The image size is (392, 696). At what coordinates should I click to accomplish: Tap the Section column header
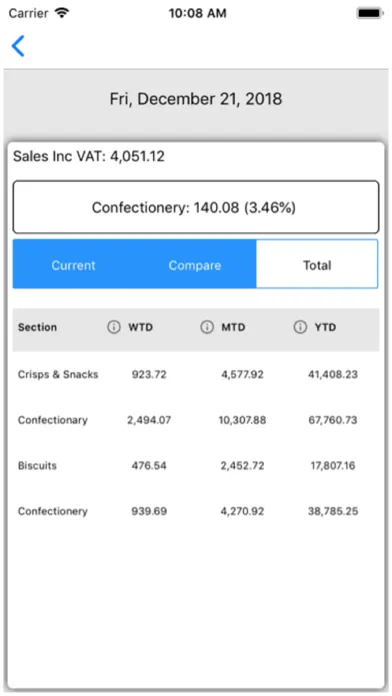(x=37, y=327)
